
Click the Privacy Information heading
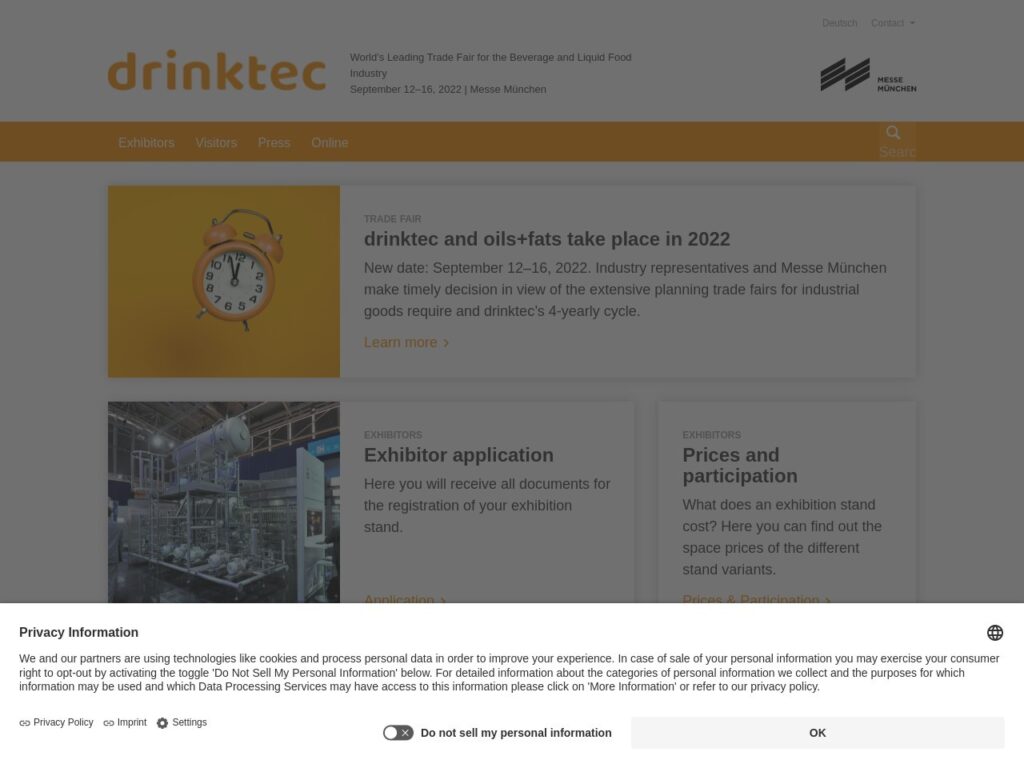[78, 632]
